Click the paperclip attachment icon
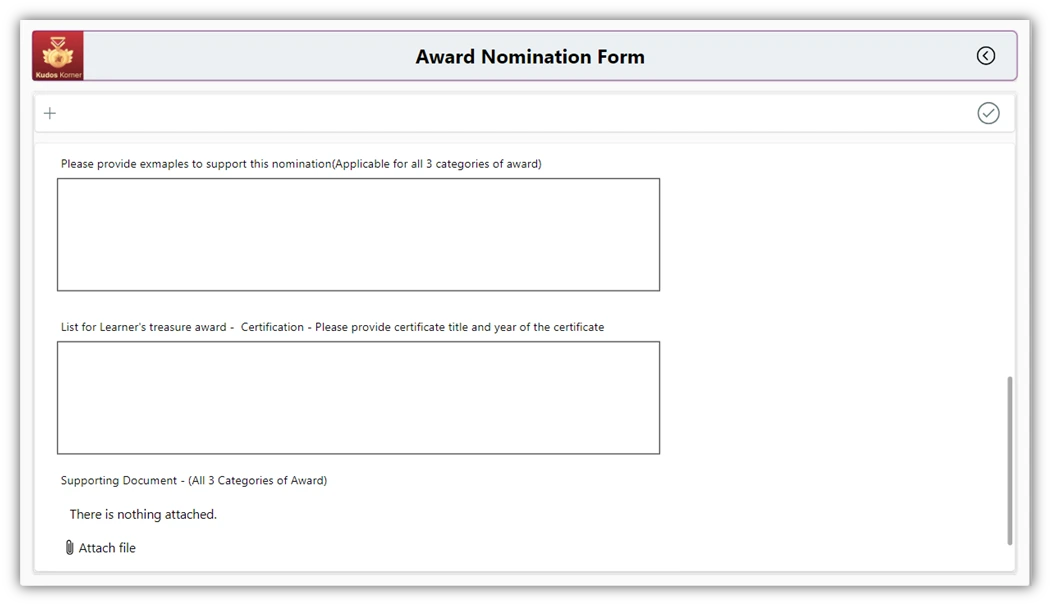Screen dimensions: 1052x606 (x=69, y=548)
